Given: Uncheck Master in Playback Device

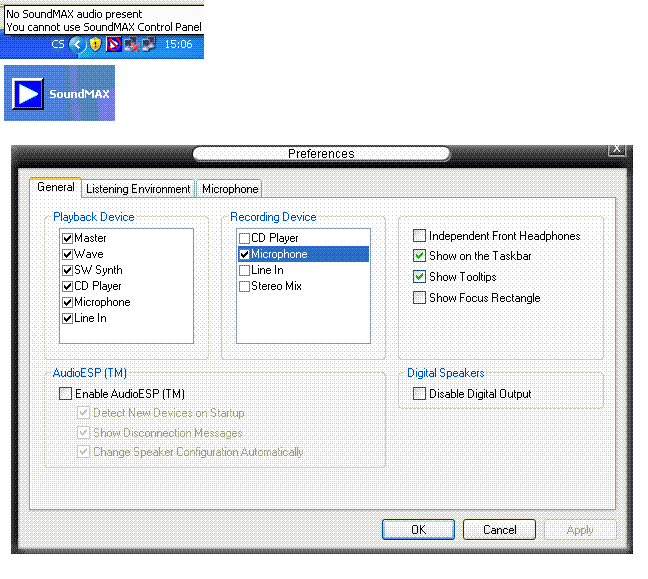Looking at the screenshot, I should pos(67,238).
